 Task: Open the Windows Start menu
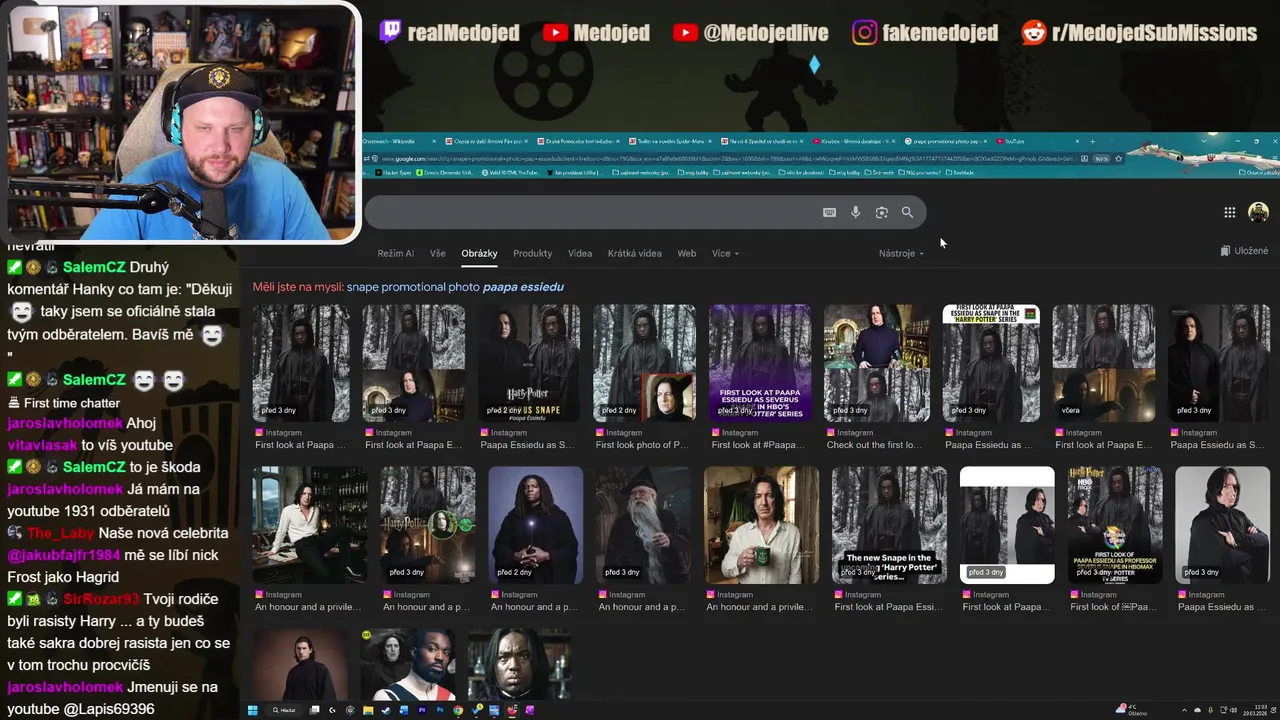click(x=252, y=710)
